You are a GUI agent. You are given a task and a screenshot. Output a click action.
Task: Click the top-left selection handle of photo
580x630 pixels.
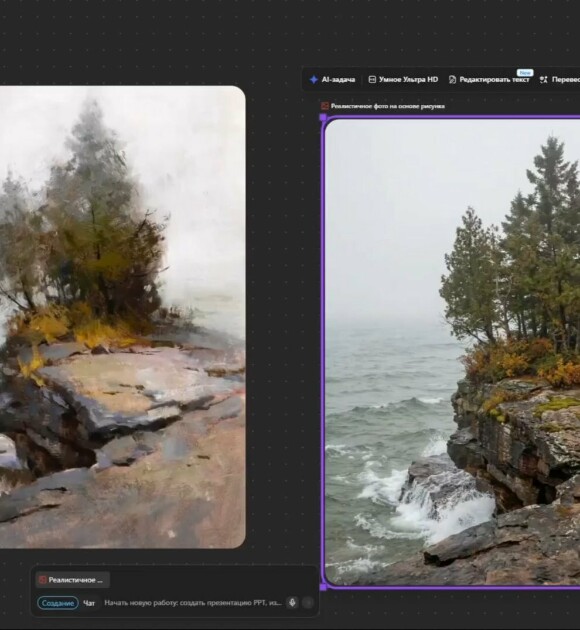pos(323,118)
